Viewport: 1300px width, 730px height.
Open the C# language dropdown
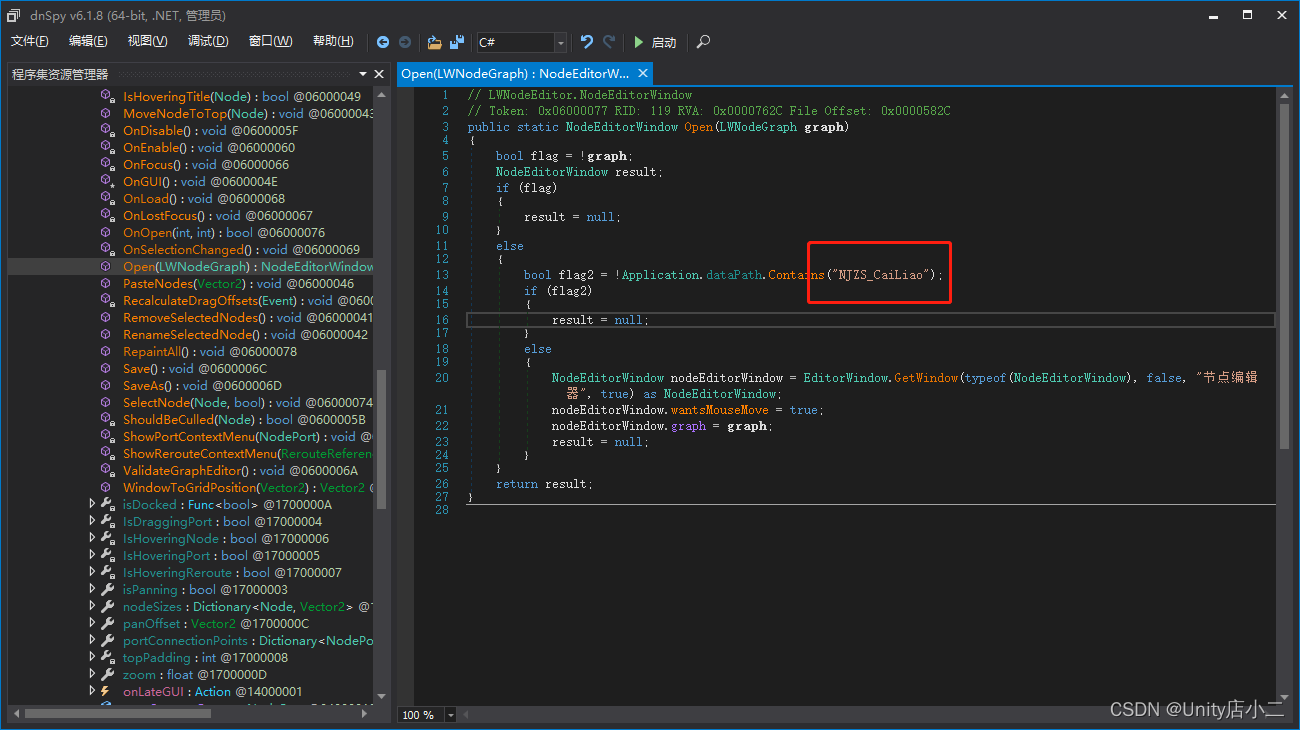point(559,42)
